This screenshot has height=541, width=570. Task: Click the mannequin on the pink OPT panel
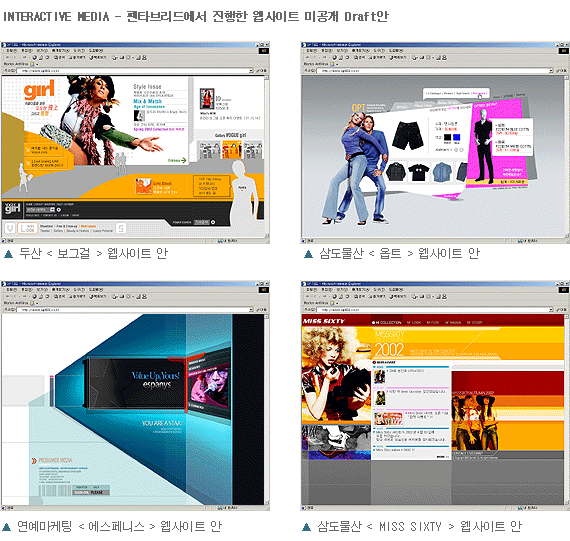click(483, 145)
